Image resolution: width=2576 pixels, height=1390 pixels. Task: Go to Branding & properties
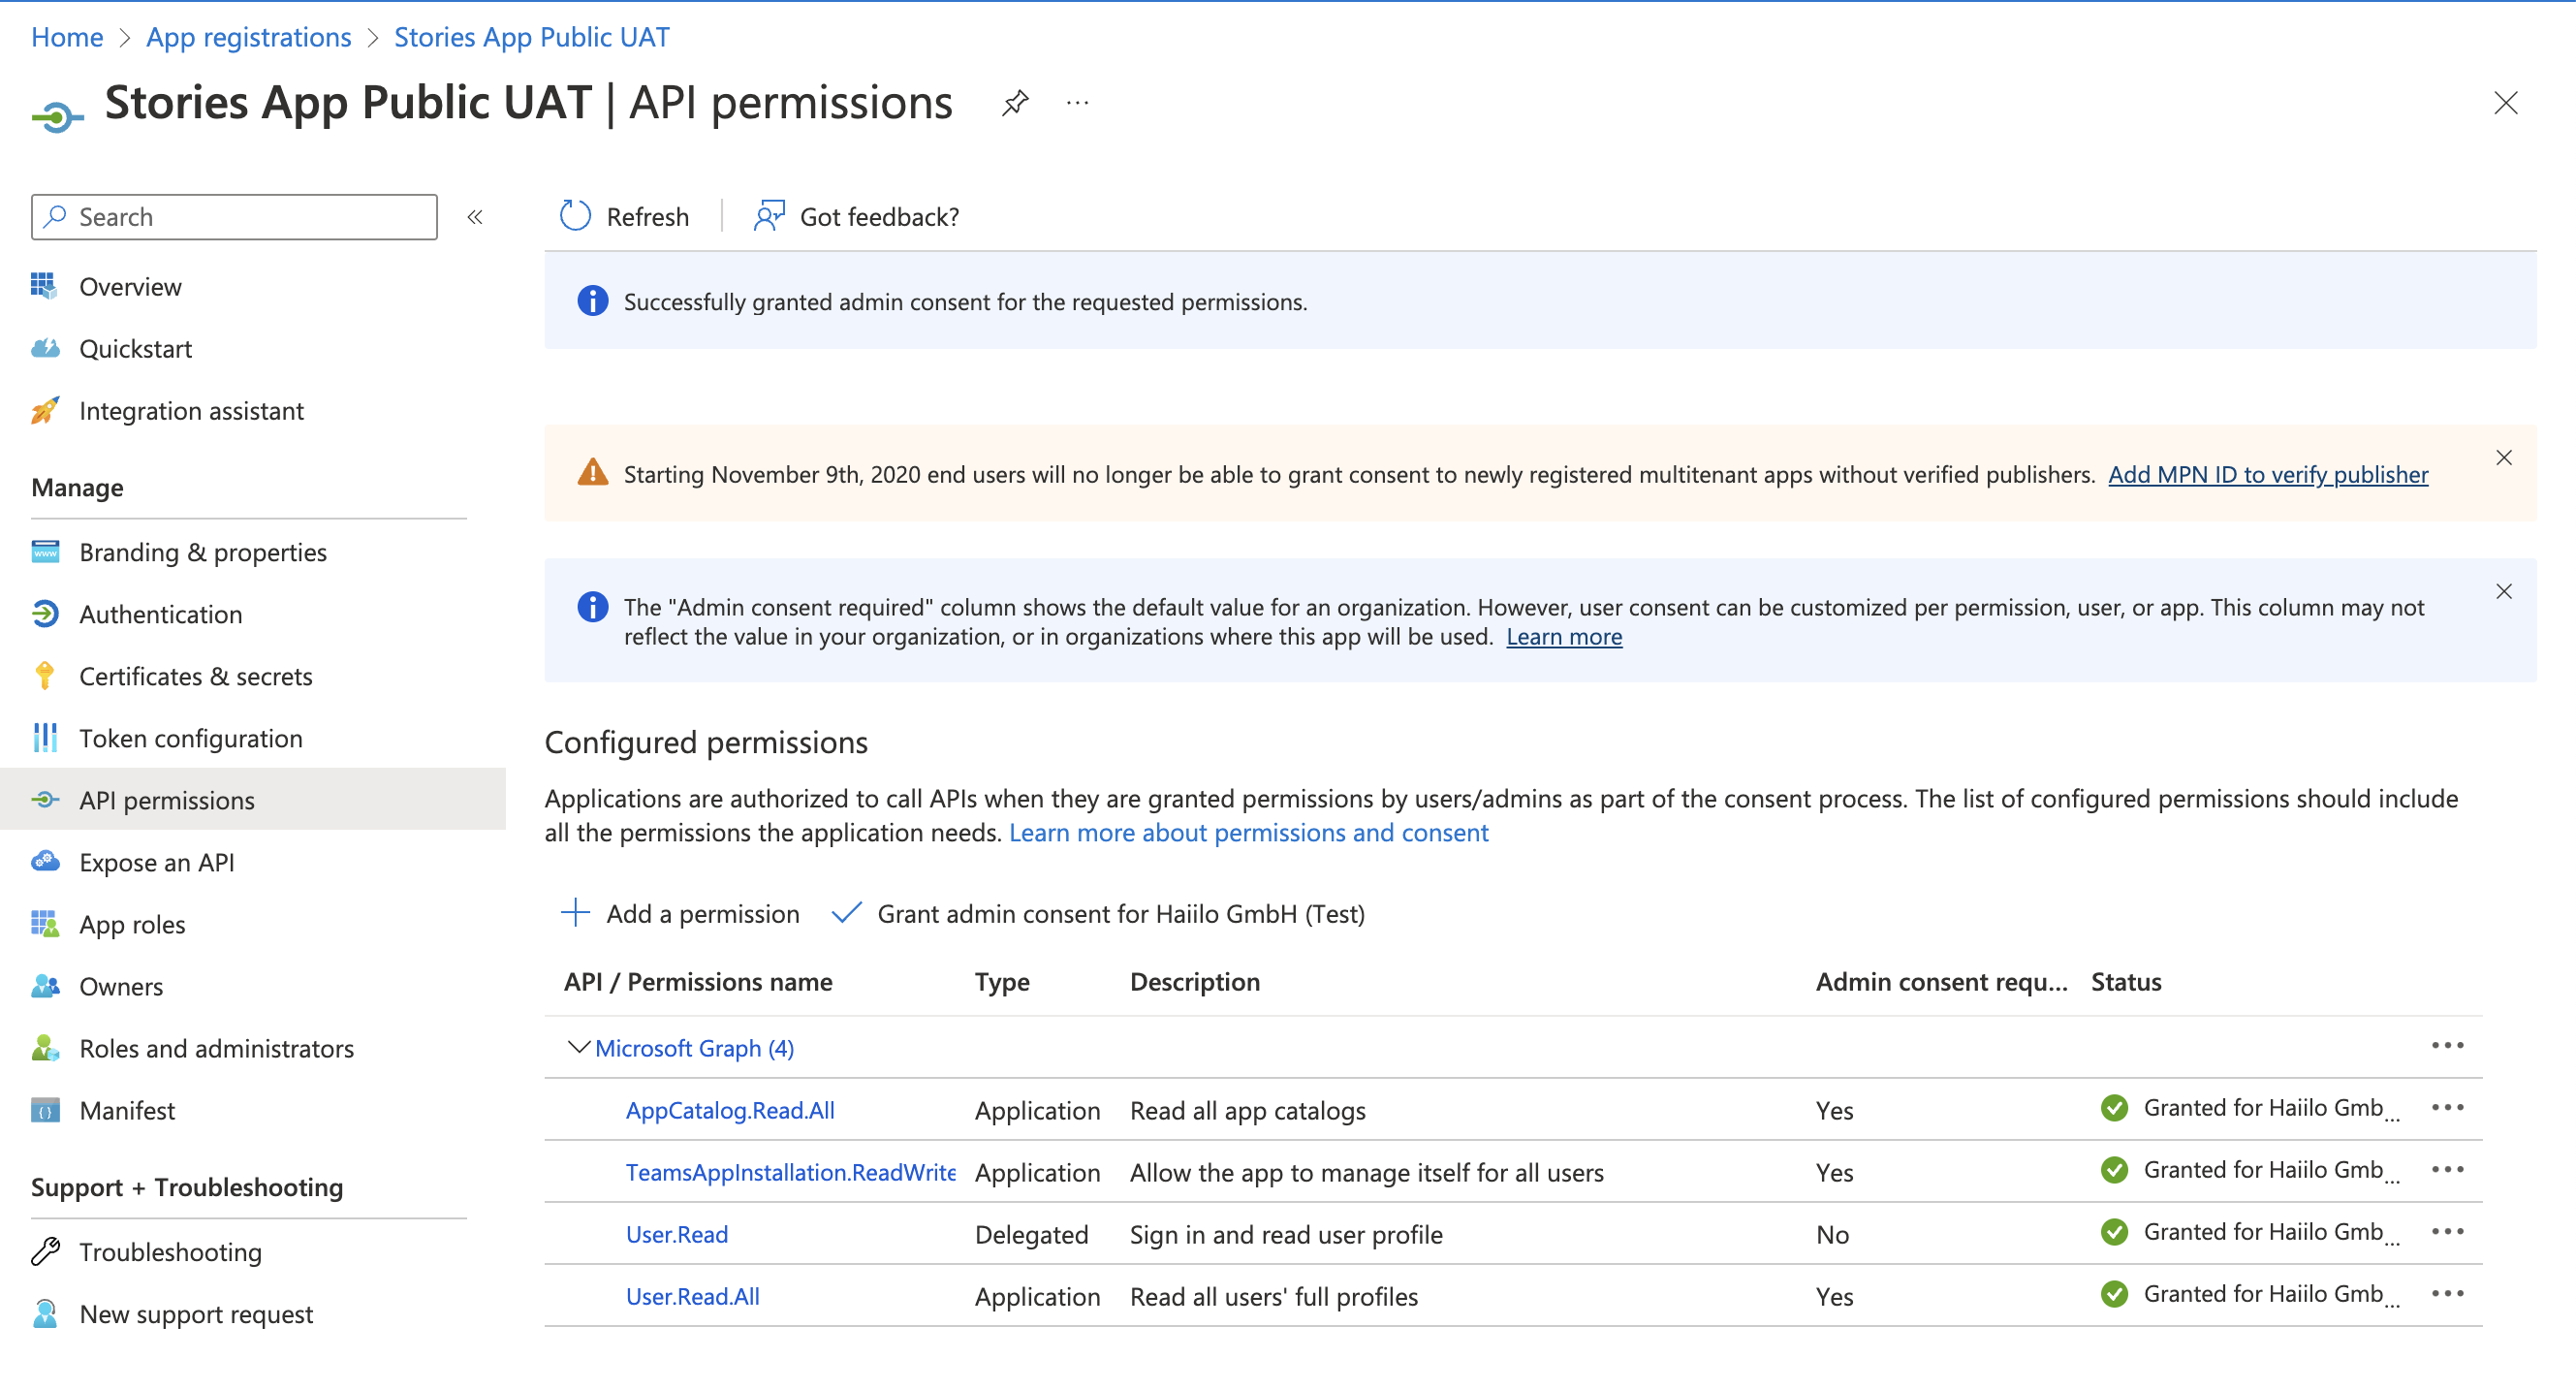(203, 552)
